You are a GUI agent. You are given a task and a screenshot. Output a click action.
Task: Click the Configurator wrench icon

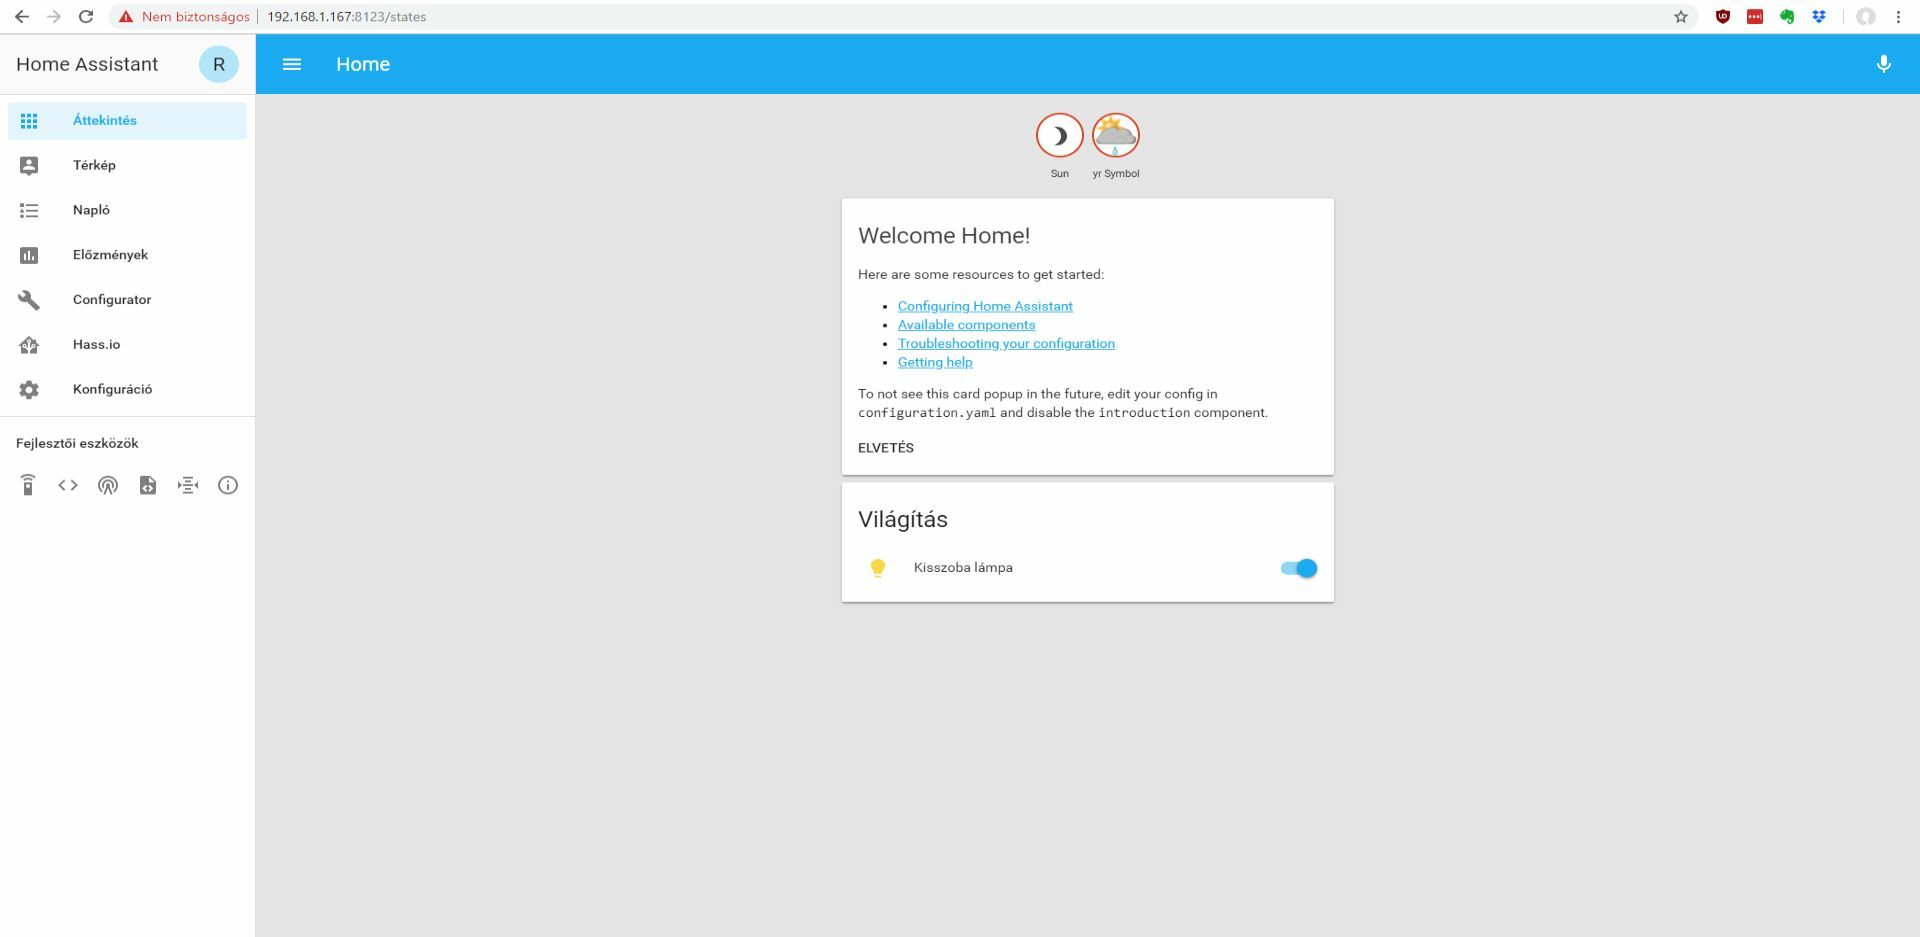tap(29, 300)
